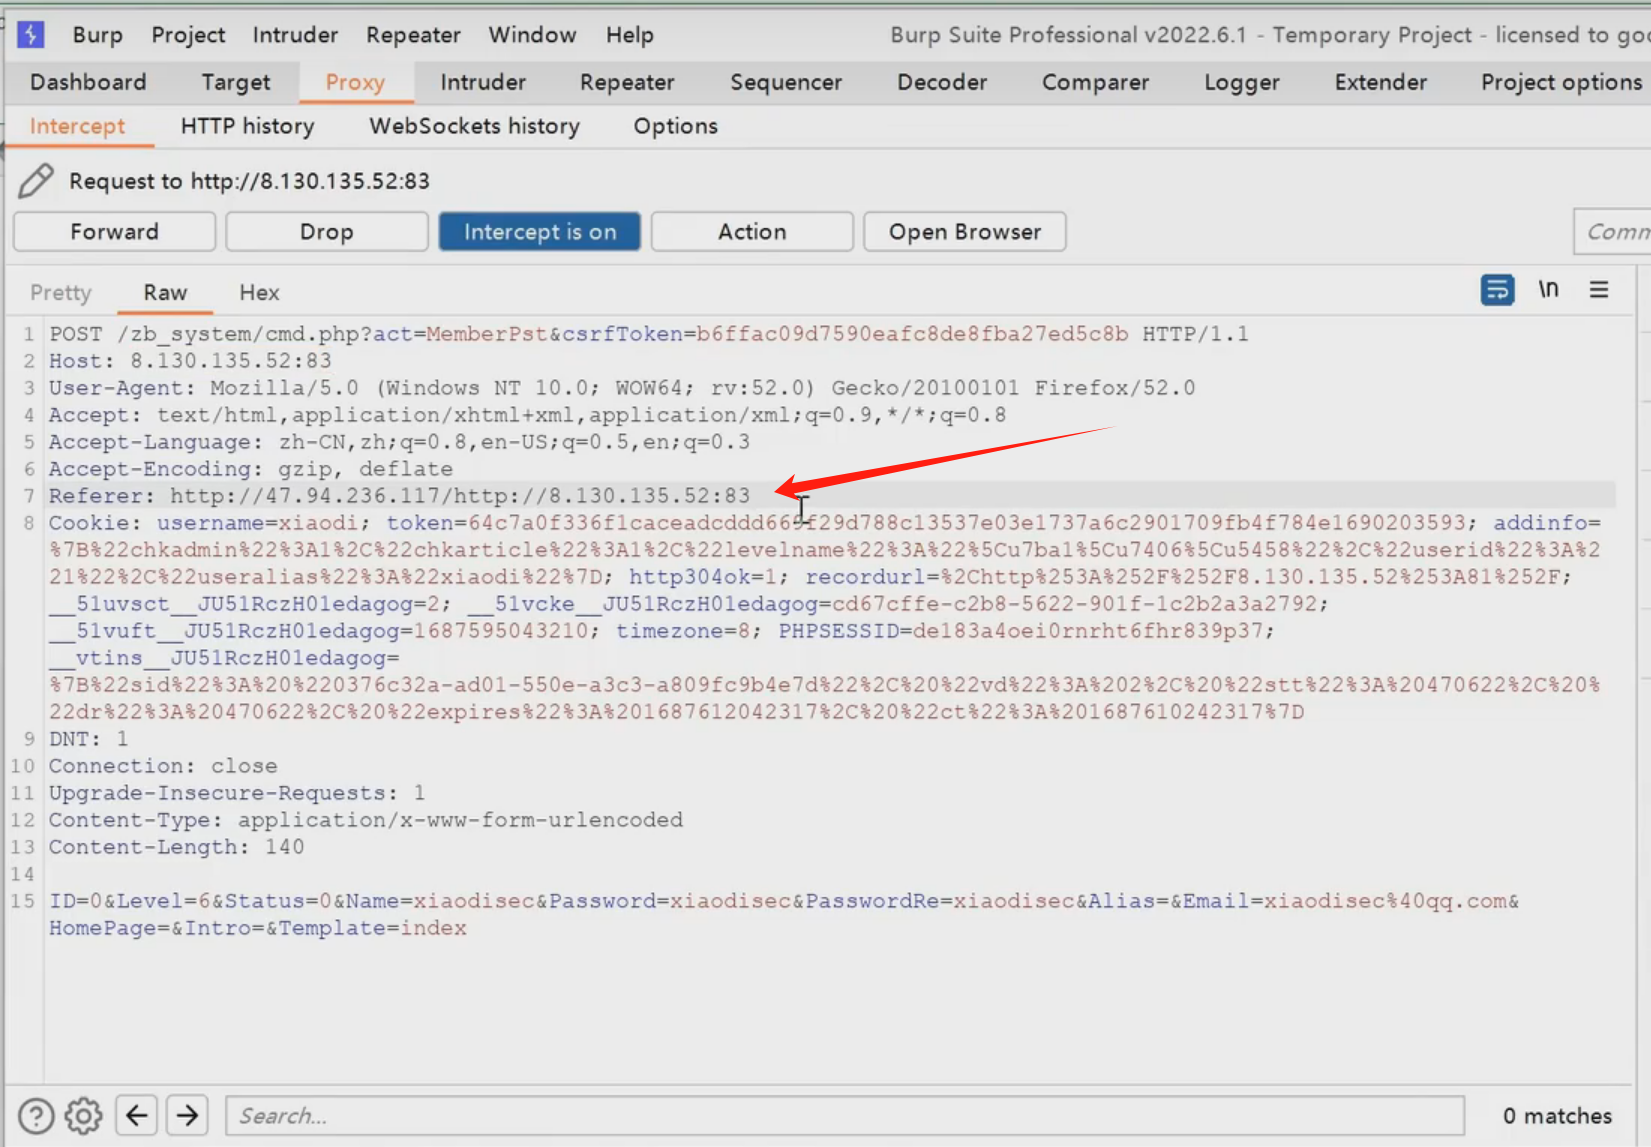The height and width of the screenshot is (1147, 1651).
Task: Click the POST request line text
Action: pyautogui.click(x=649, y=334)
